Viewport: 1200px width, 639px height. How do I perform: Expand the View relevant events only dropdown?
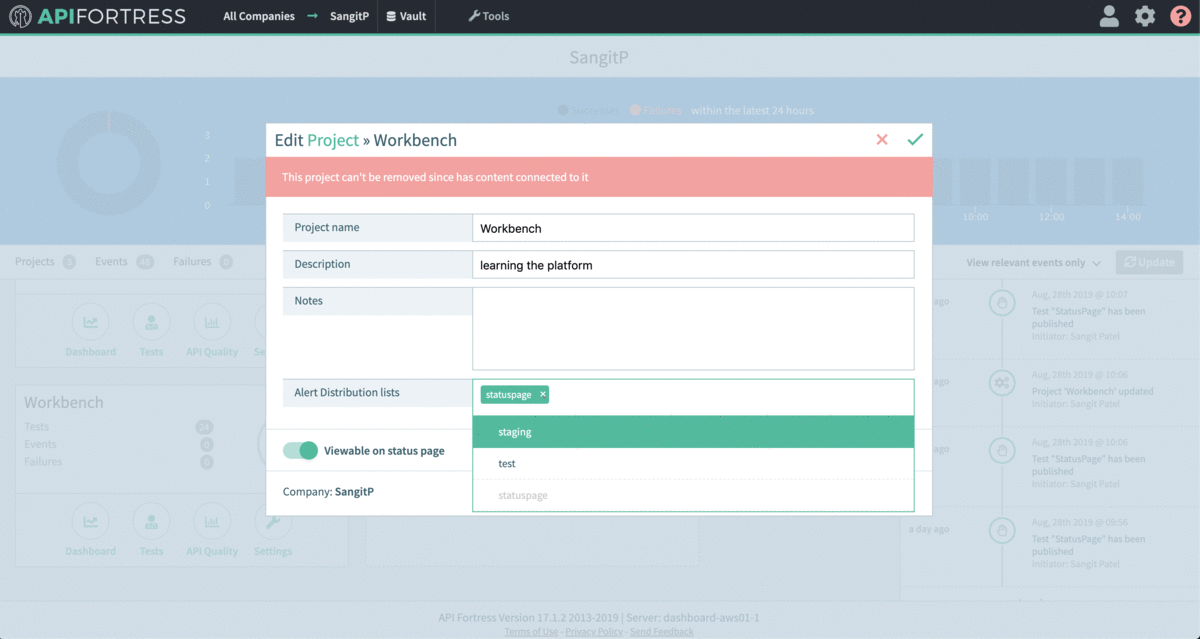[x=1034, y=263]
